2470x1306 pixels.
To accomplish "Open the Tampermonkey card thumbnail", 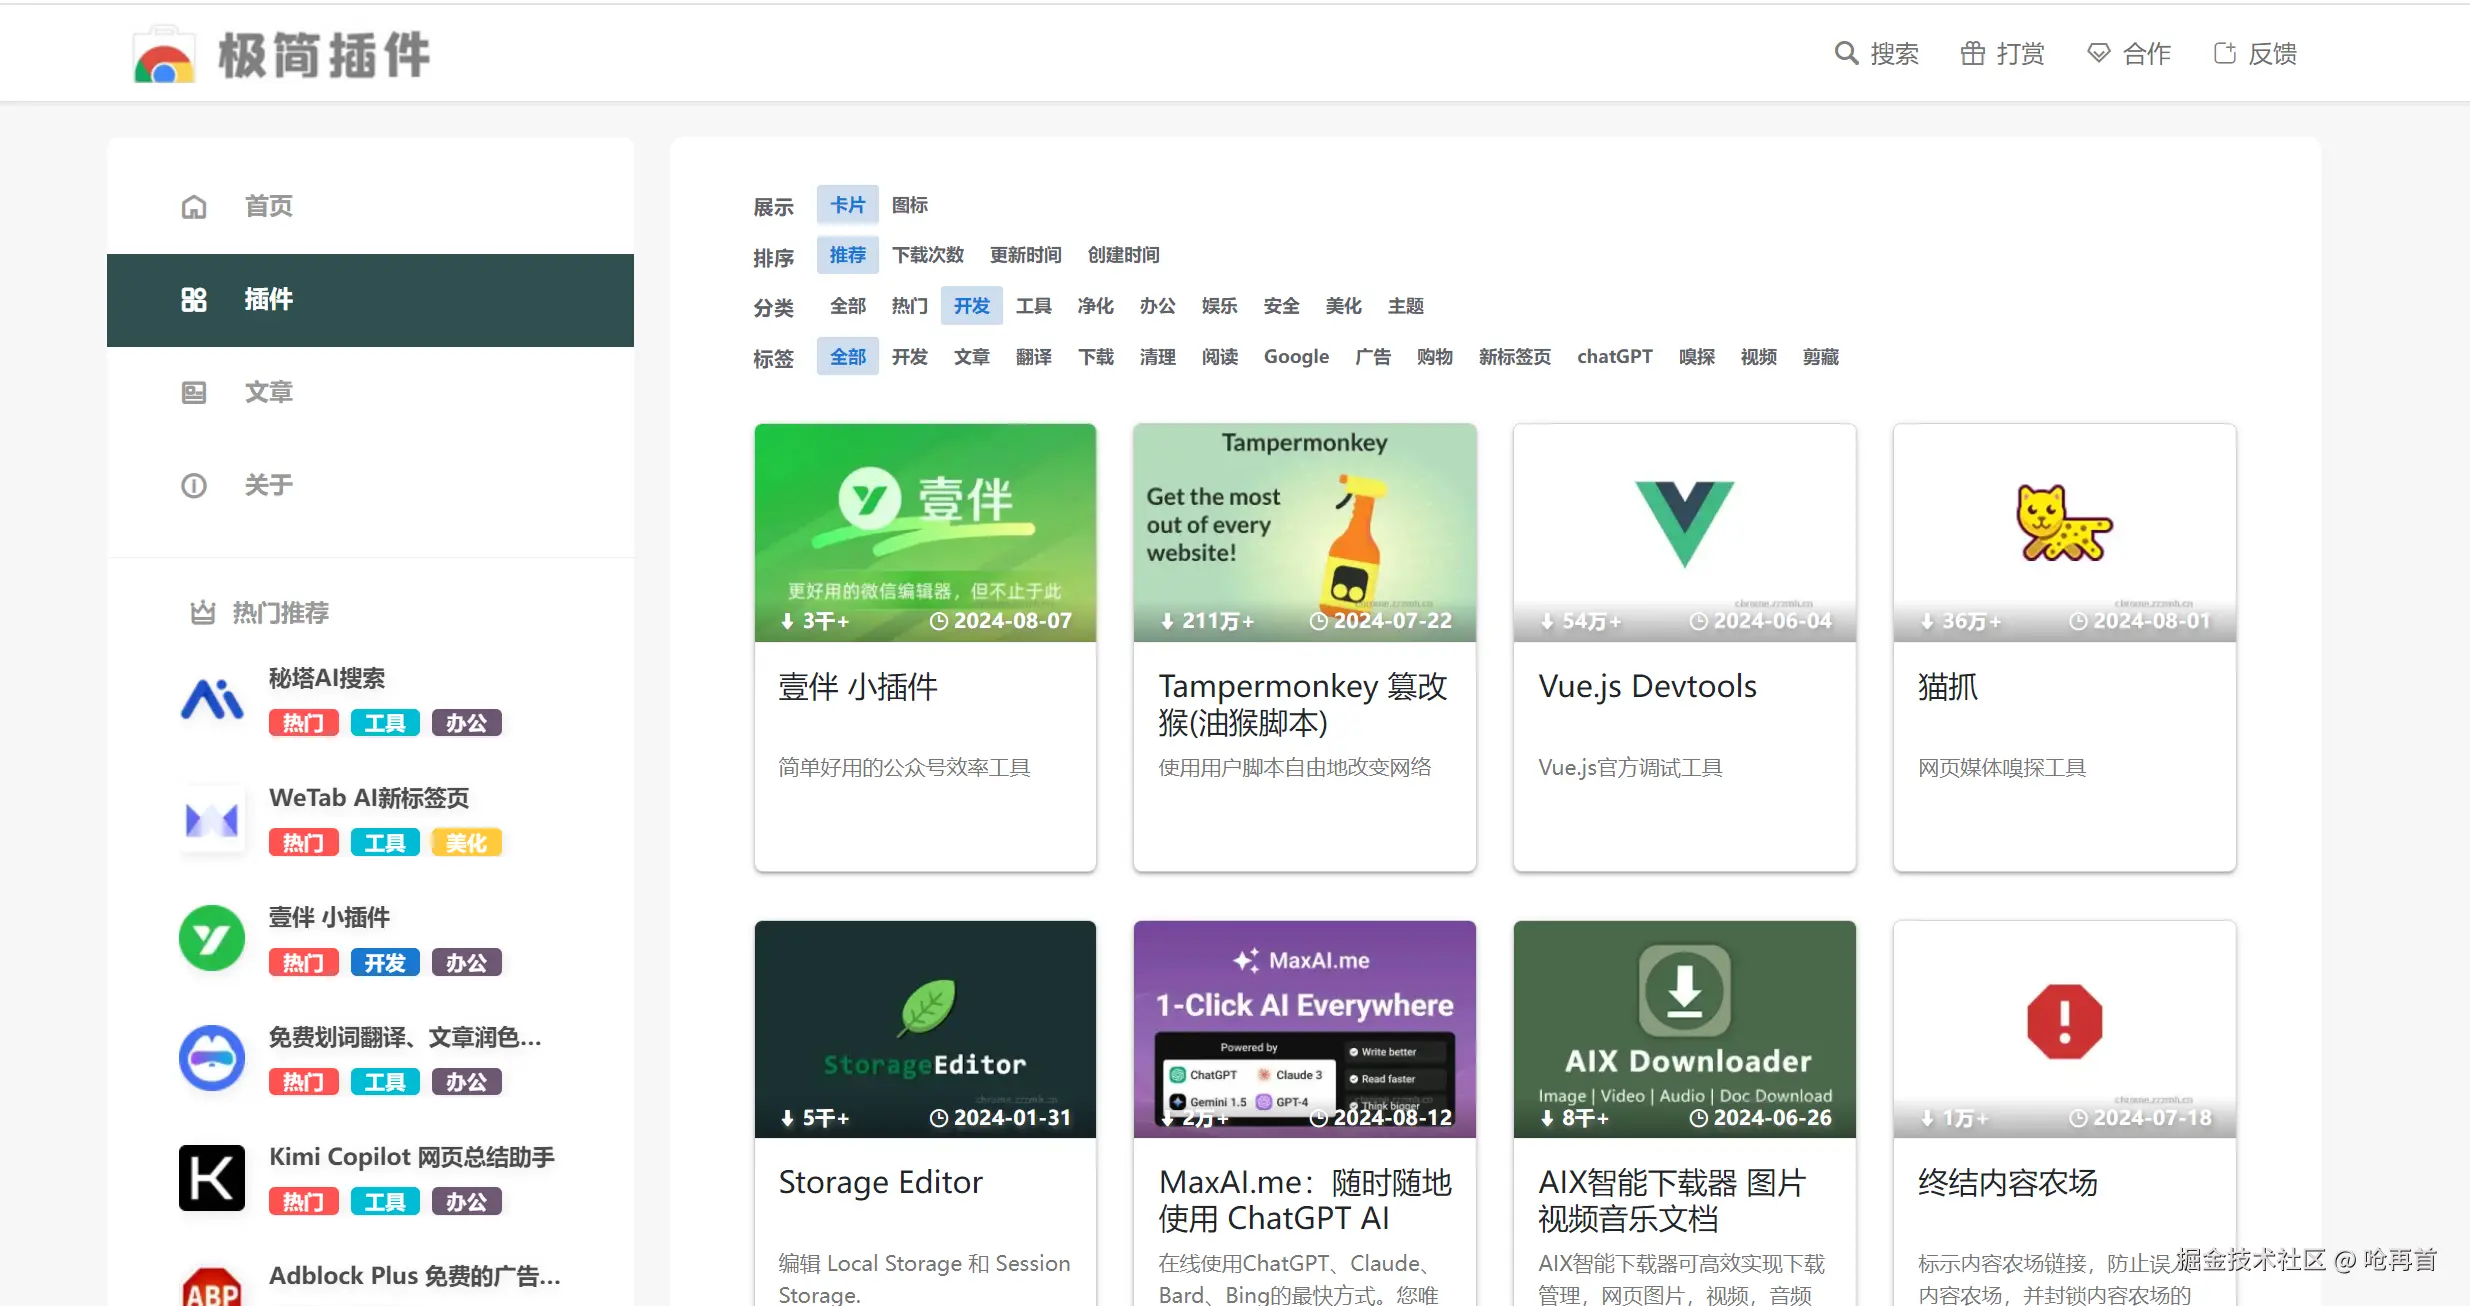I will click(1304, 532).
